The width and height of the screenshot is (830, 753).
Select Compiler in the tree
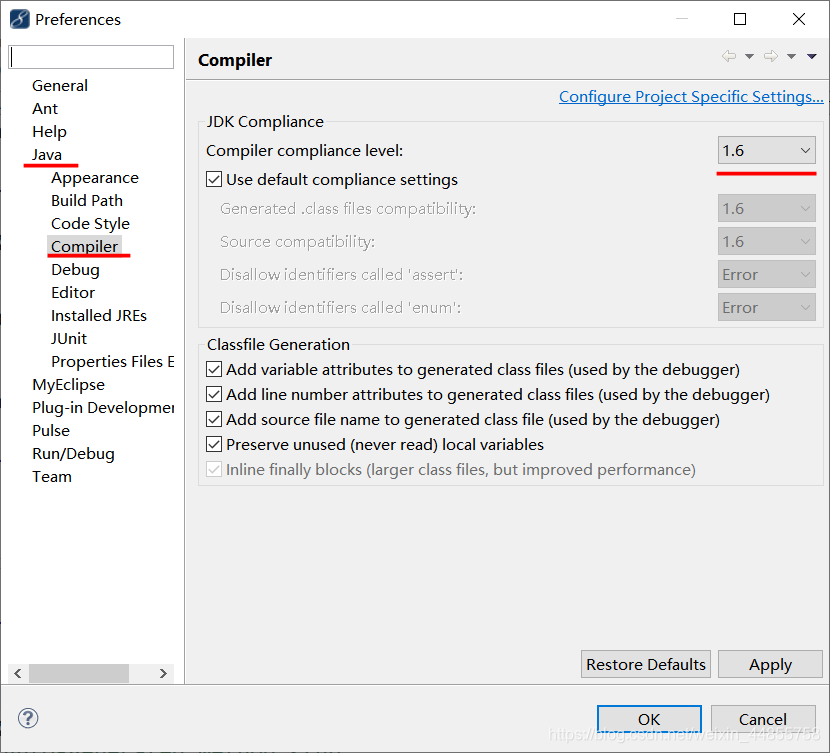pos(84,247)
